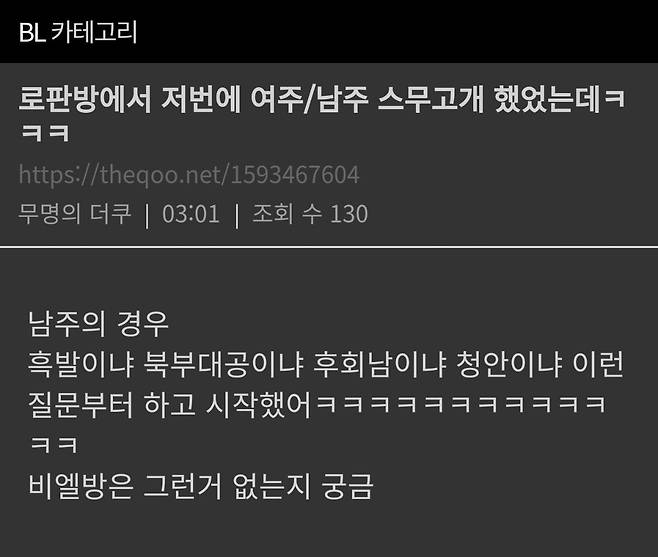658x557 pixels.
Task: Click 여주/남주 in the post title
Action: (309, 99)
